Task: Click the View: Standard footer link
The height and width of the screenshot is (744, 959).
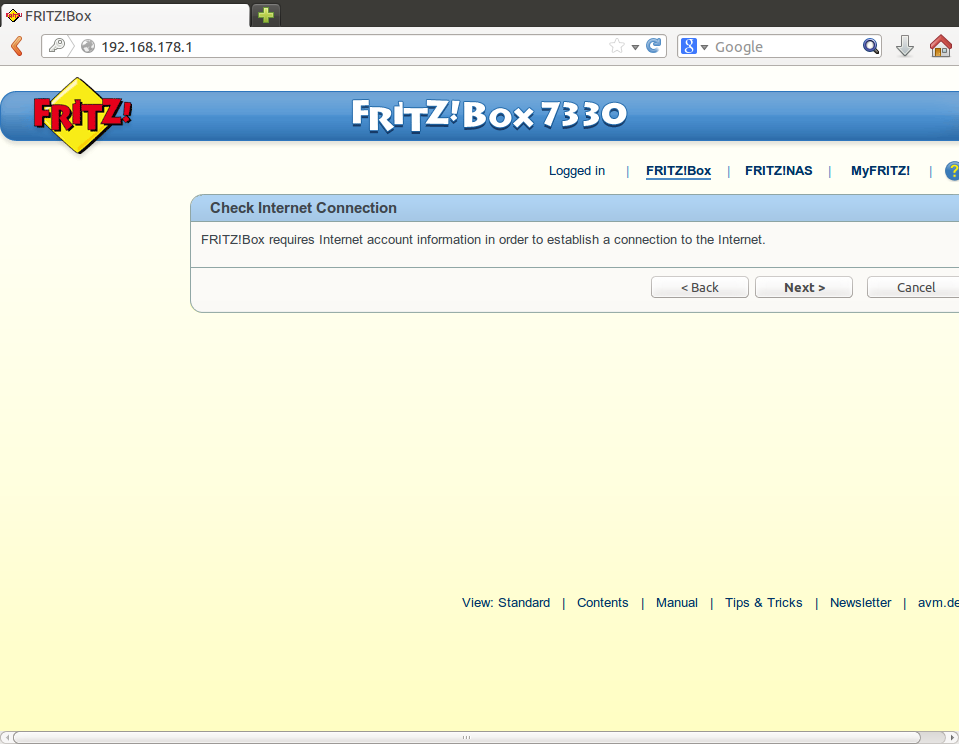Action: [x=506, y=603]
